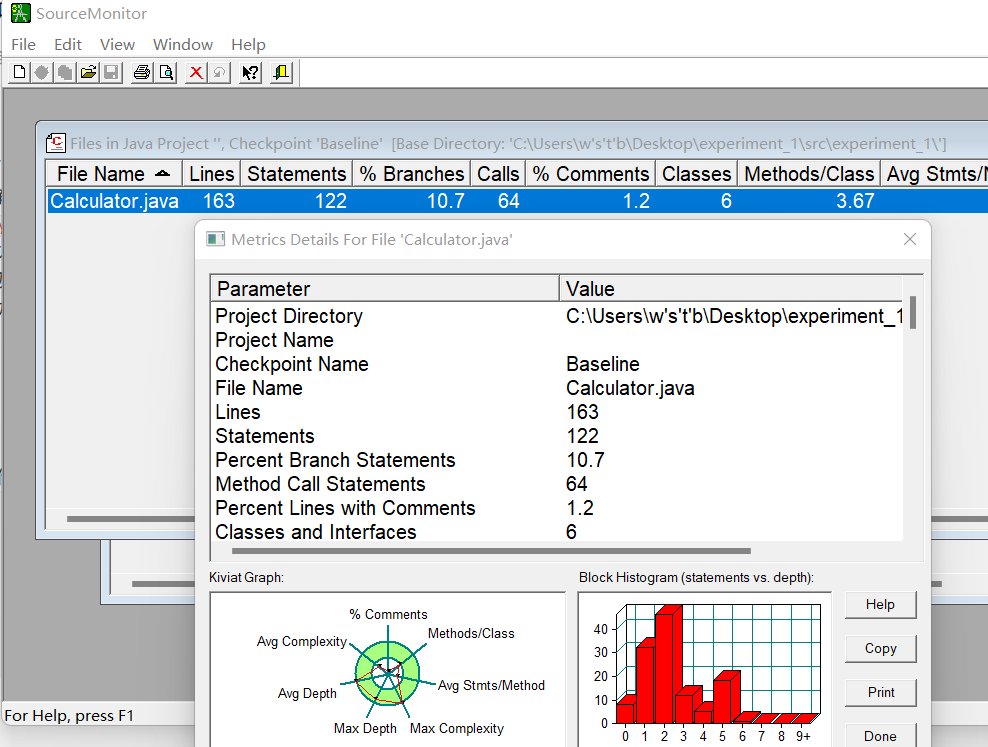Open the File menu
Screen dimensions: 988x747
tap(23, 45)
